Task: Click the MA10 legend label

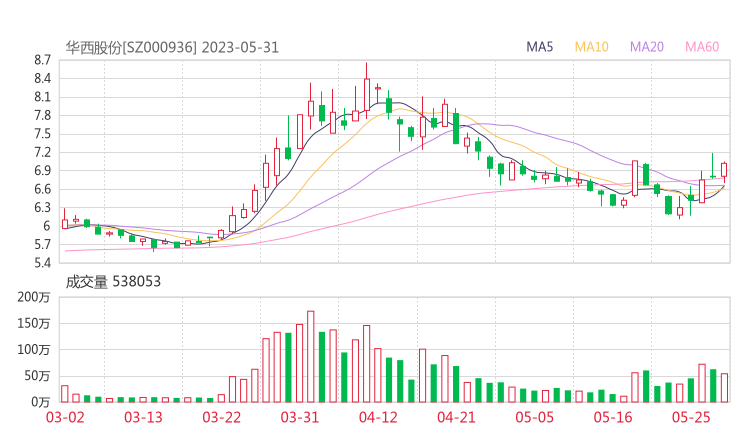Action: [x=591, y=47]
